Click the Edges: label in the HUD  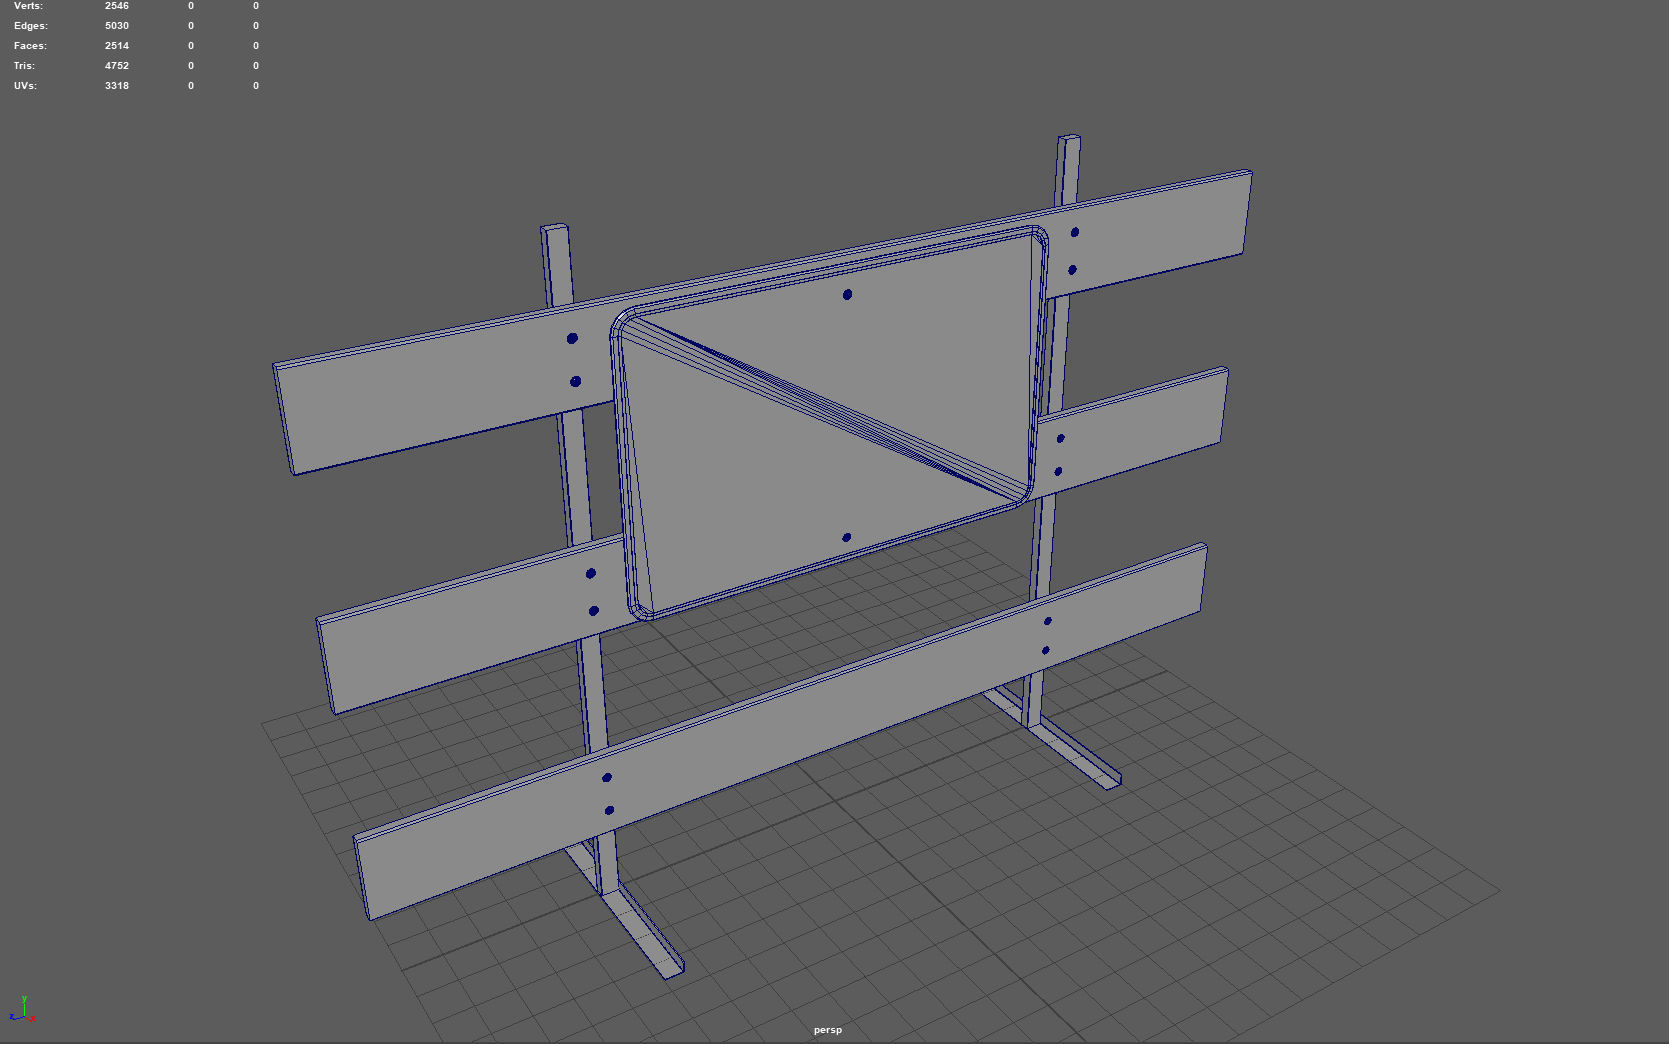(31, 26)
